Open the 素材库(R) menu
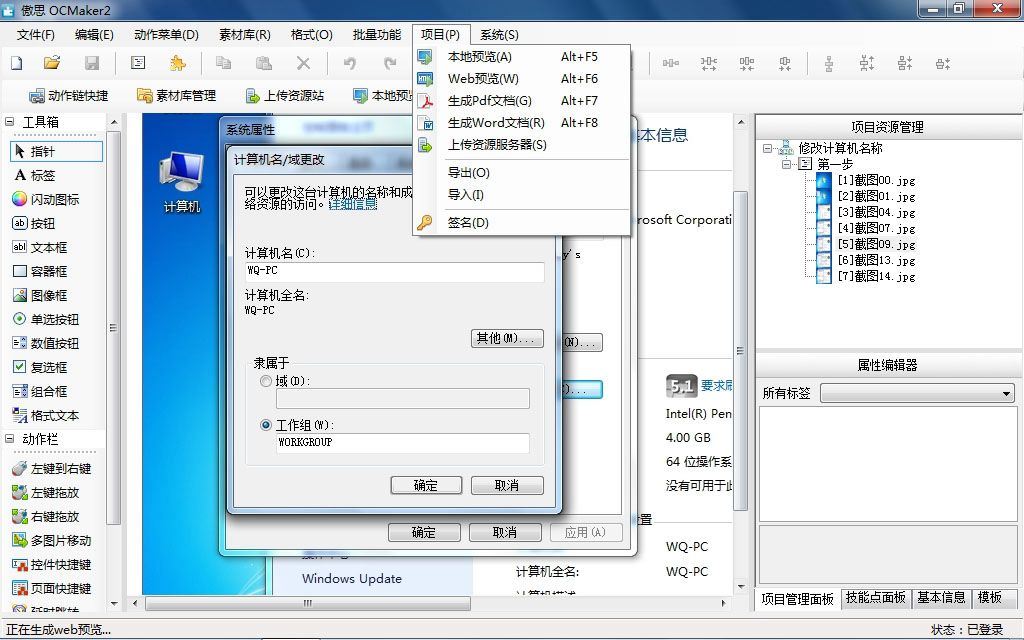 coord(245,35)
